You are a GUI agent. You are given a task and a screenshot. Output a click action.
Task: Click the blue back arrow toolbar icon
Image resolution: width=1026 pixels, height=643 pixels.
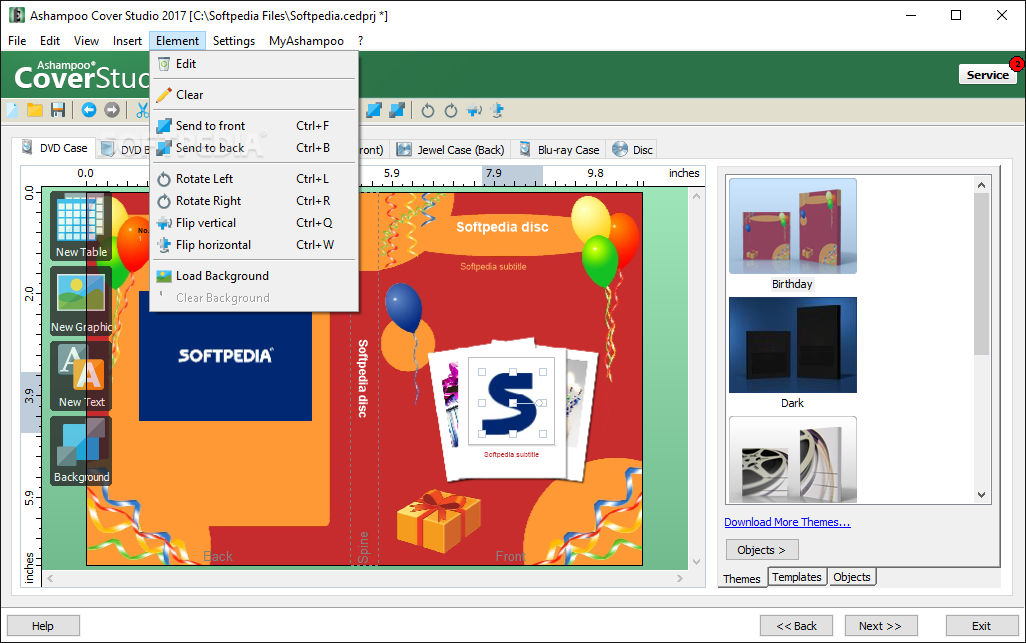(x=89, y=110)
